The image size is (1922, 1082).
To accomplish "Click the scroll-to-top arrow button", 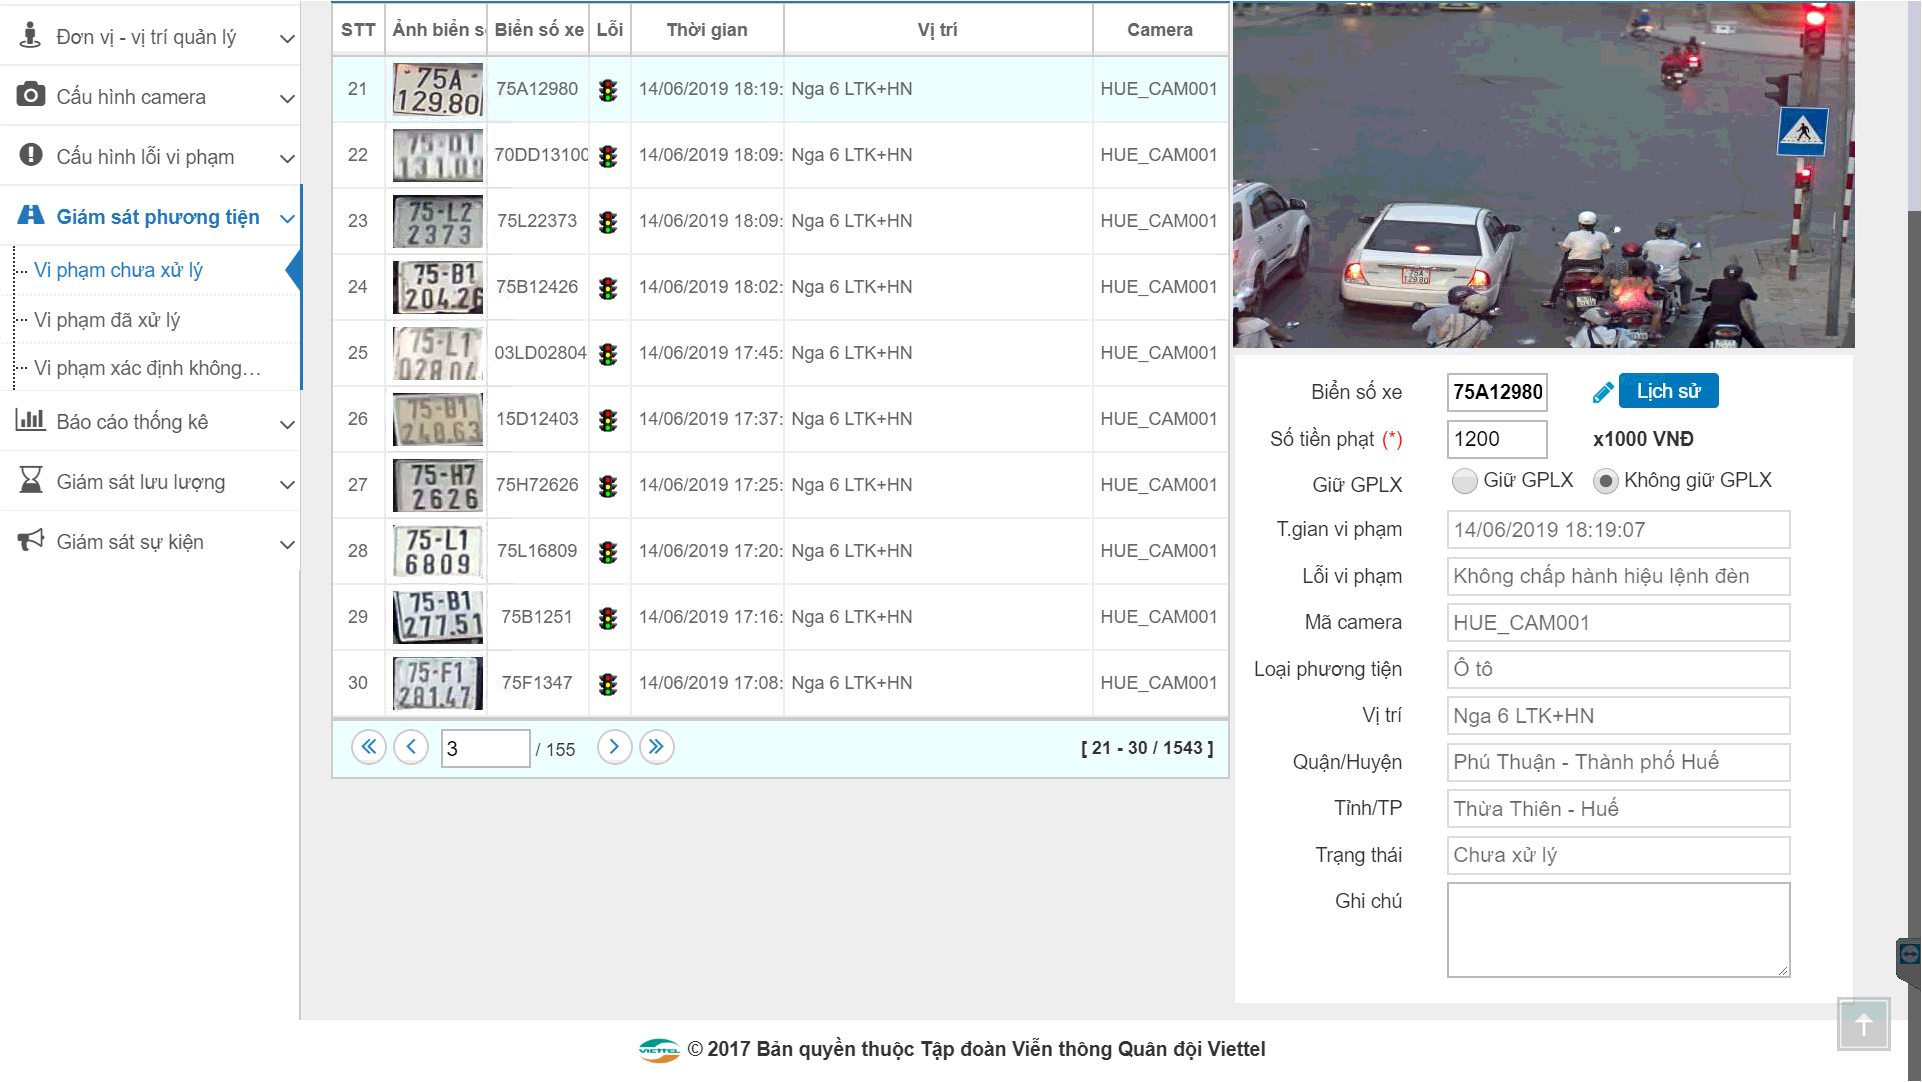I will pyautogui.click(x=1863, y=1024).
